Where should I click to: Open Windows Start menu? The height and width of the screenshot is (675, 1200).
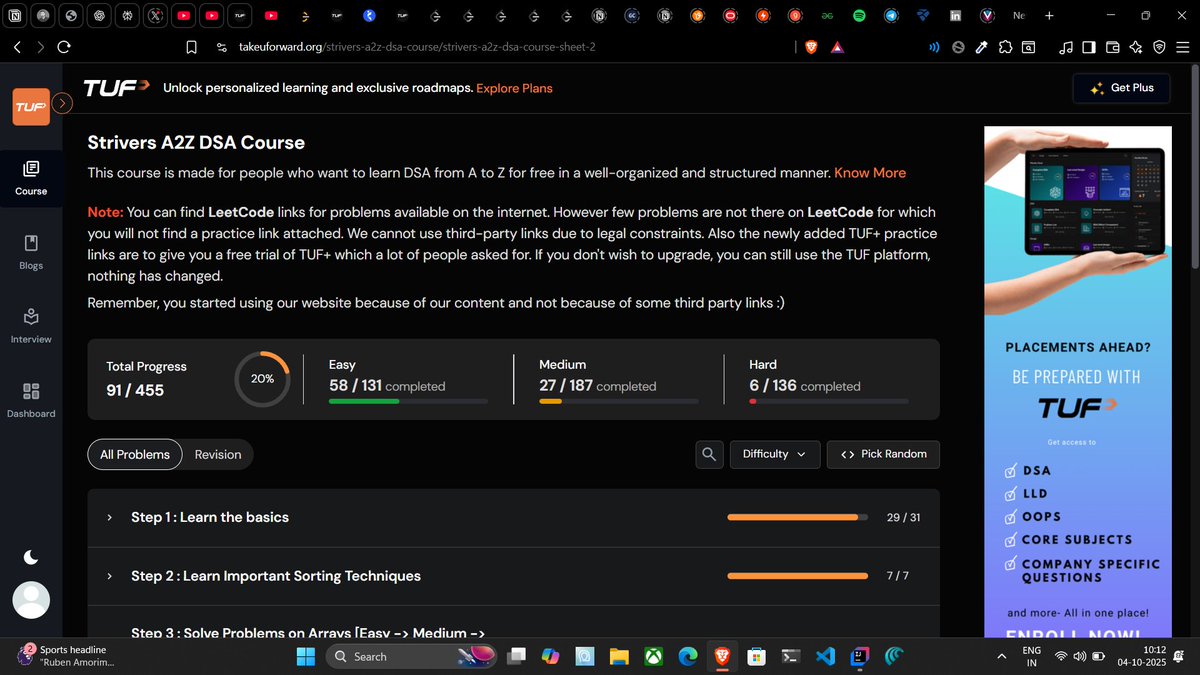305,656
